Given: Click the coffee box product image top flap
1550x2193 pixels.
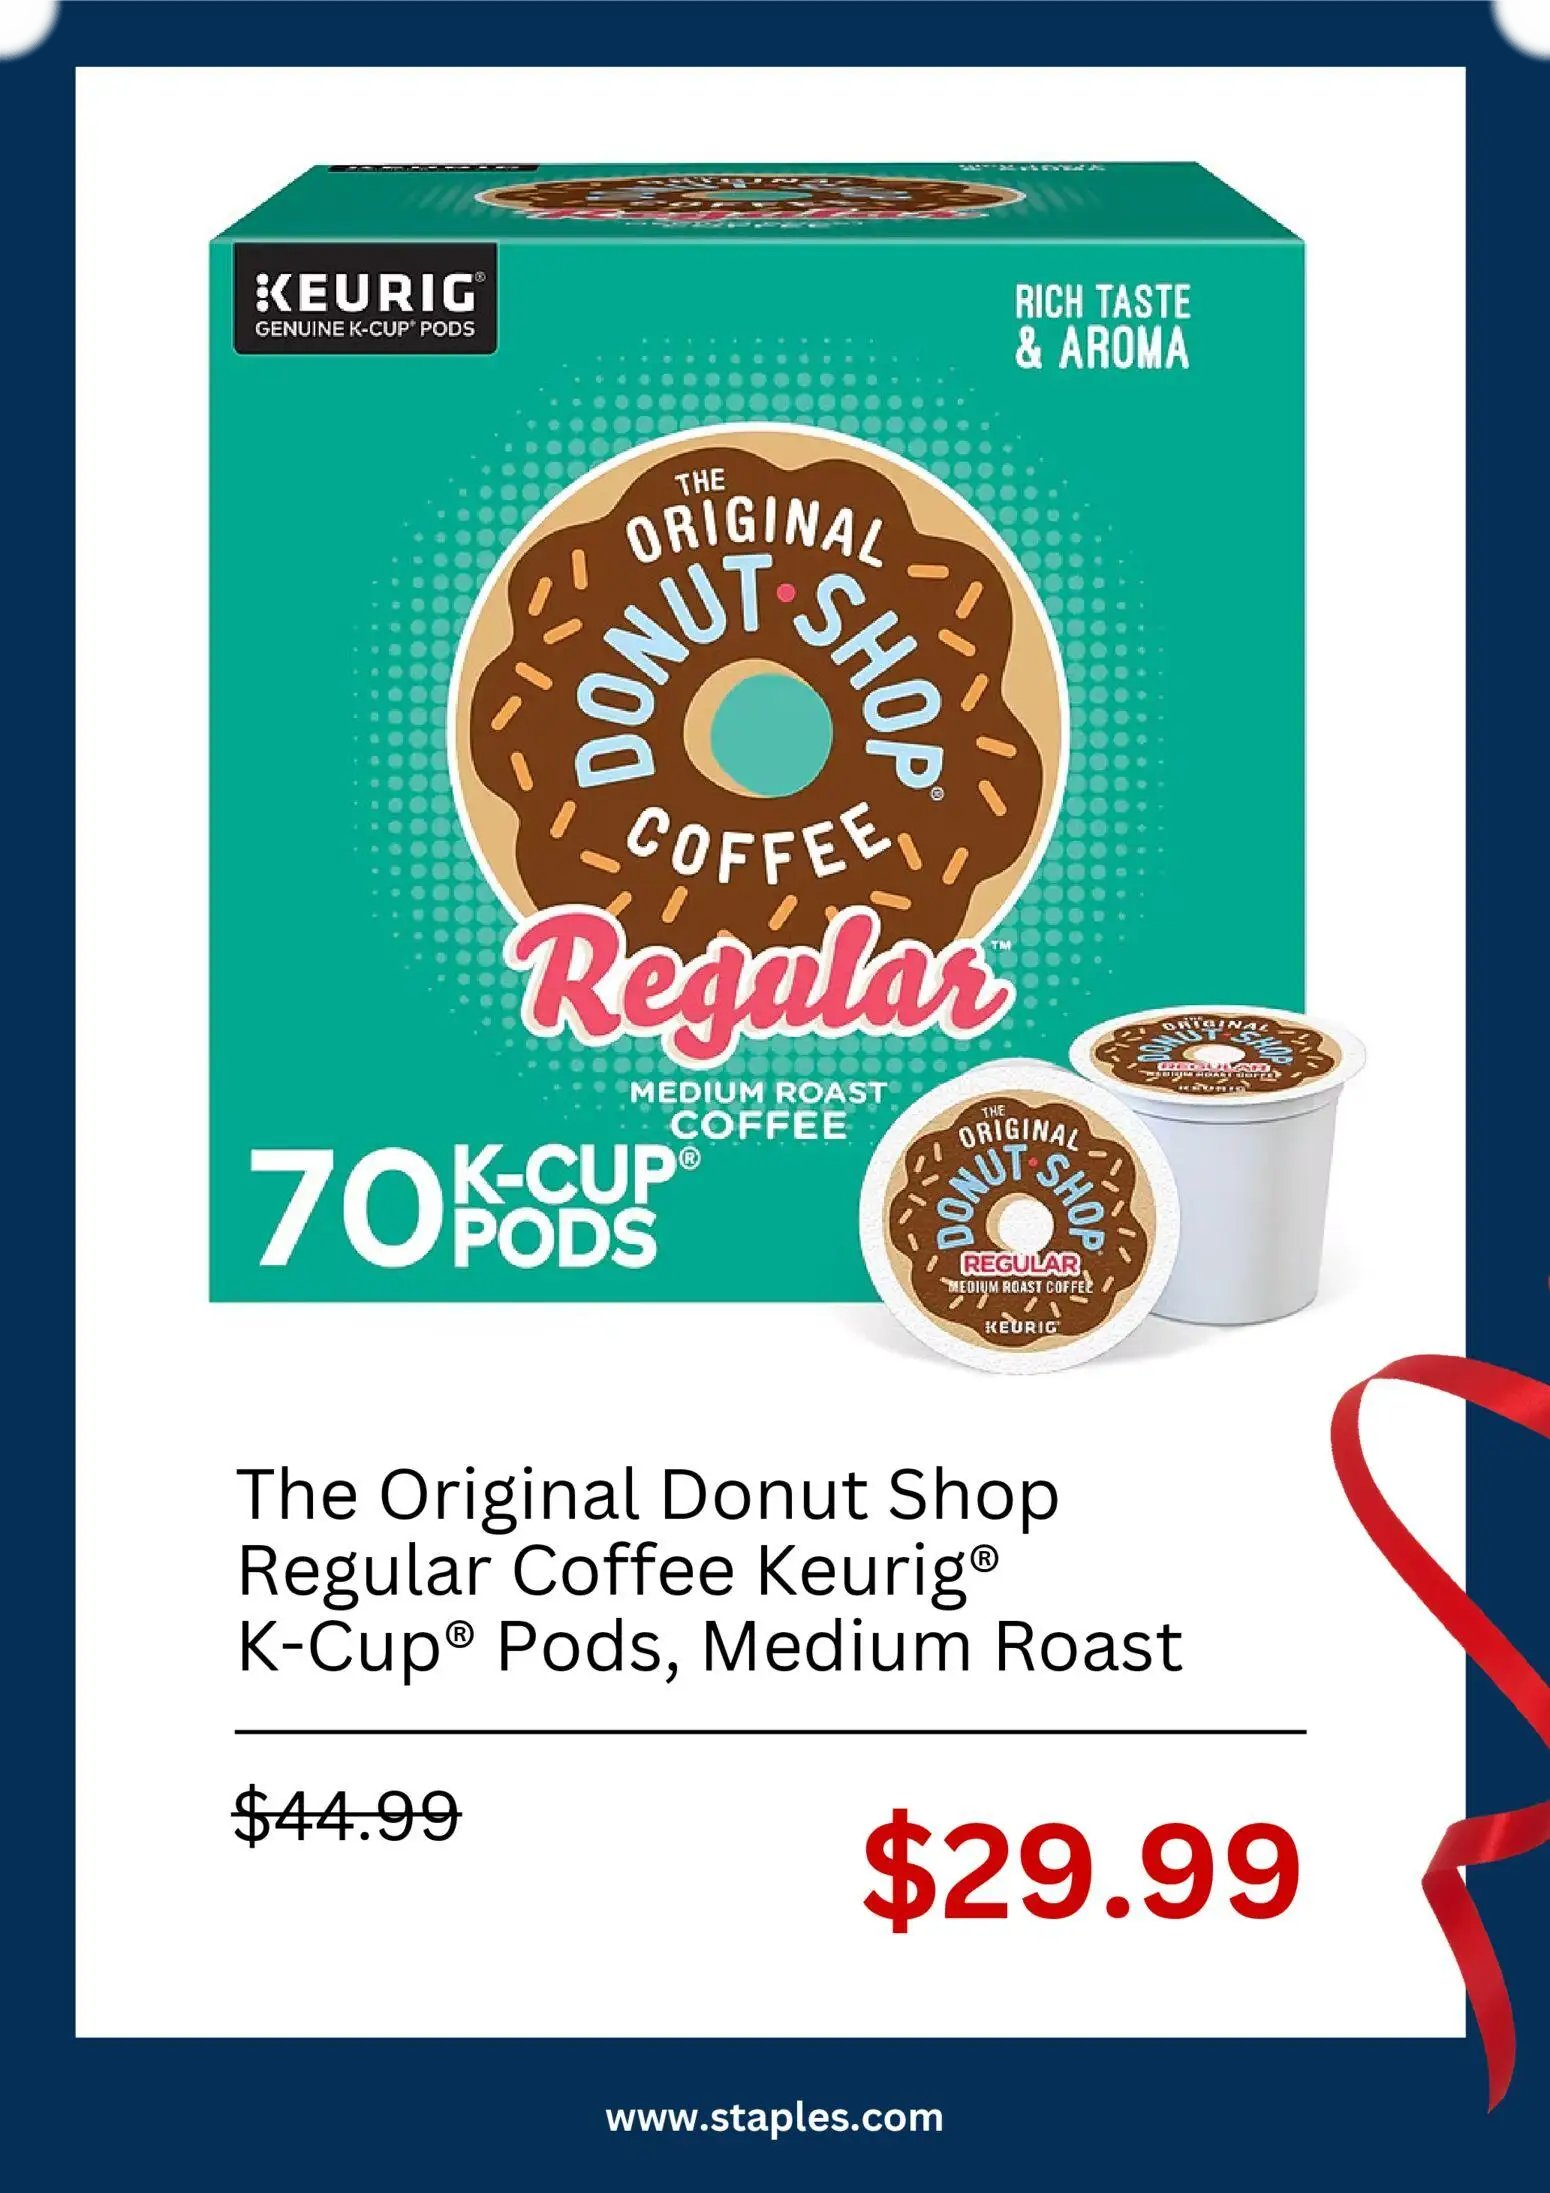Looking at the screenshot, I should [756, 200].
